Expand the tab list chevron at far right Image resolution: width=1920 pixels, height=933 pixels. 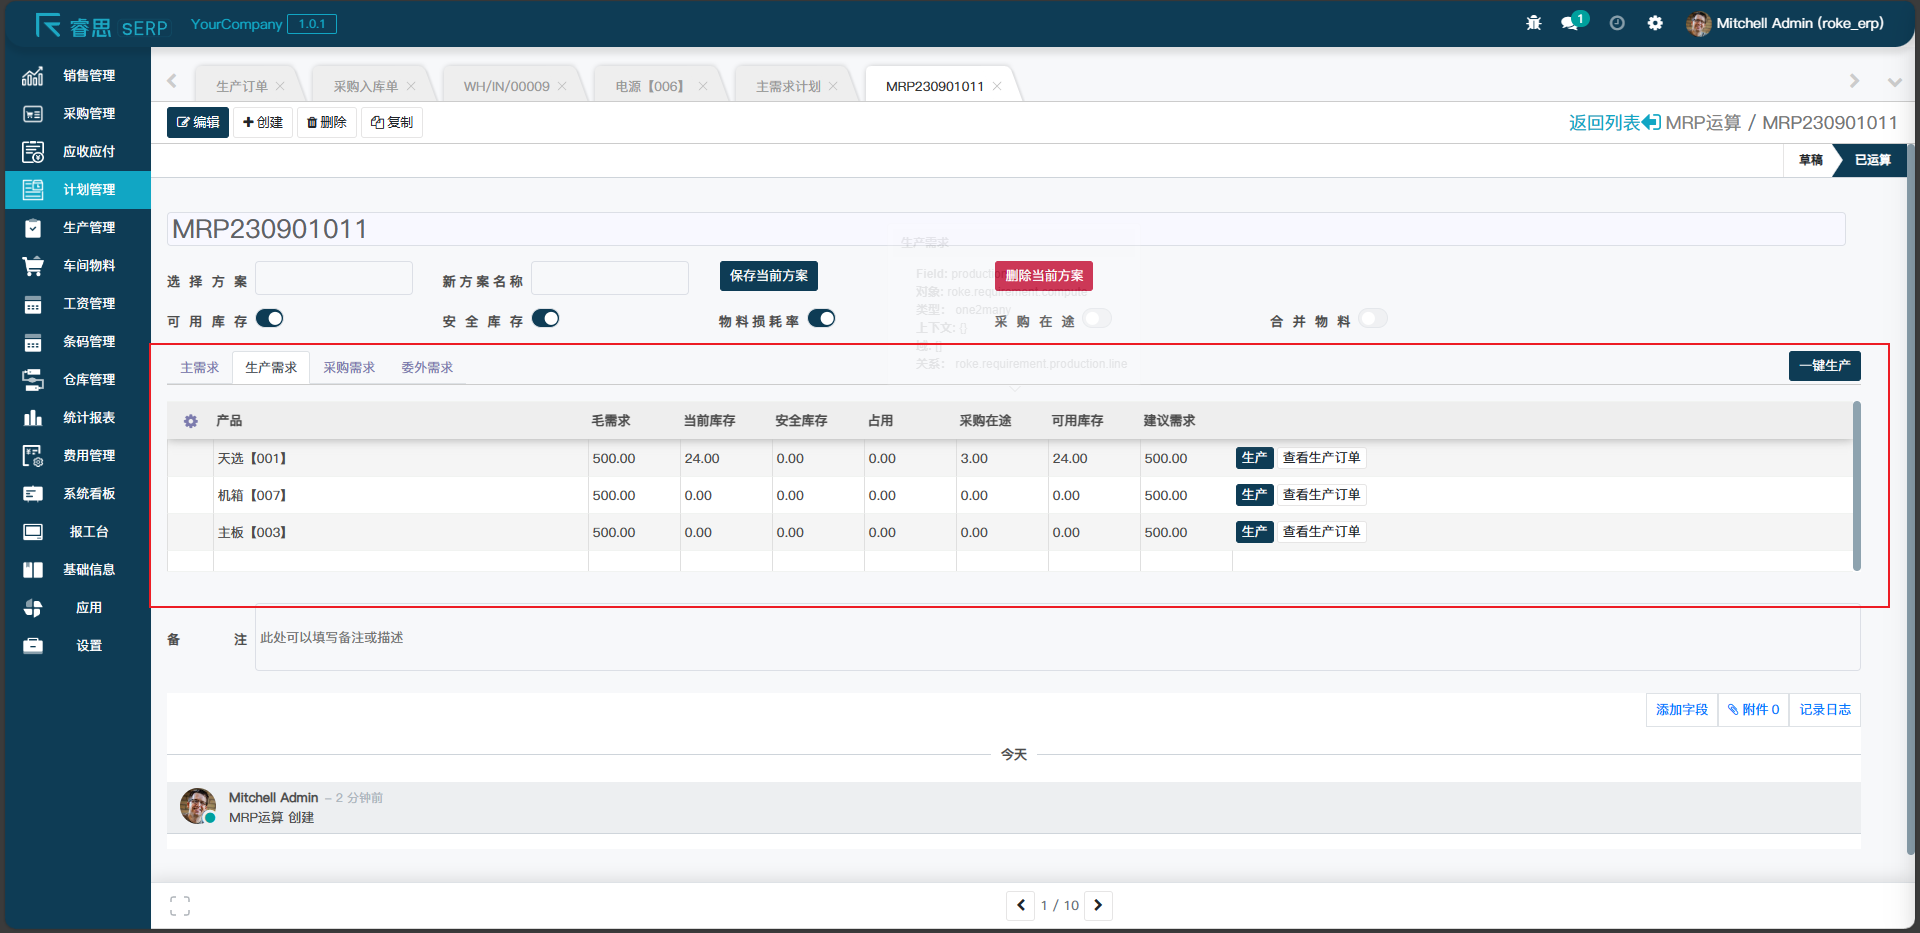tap(1894, 82)
